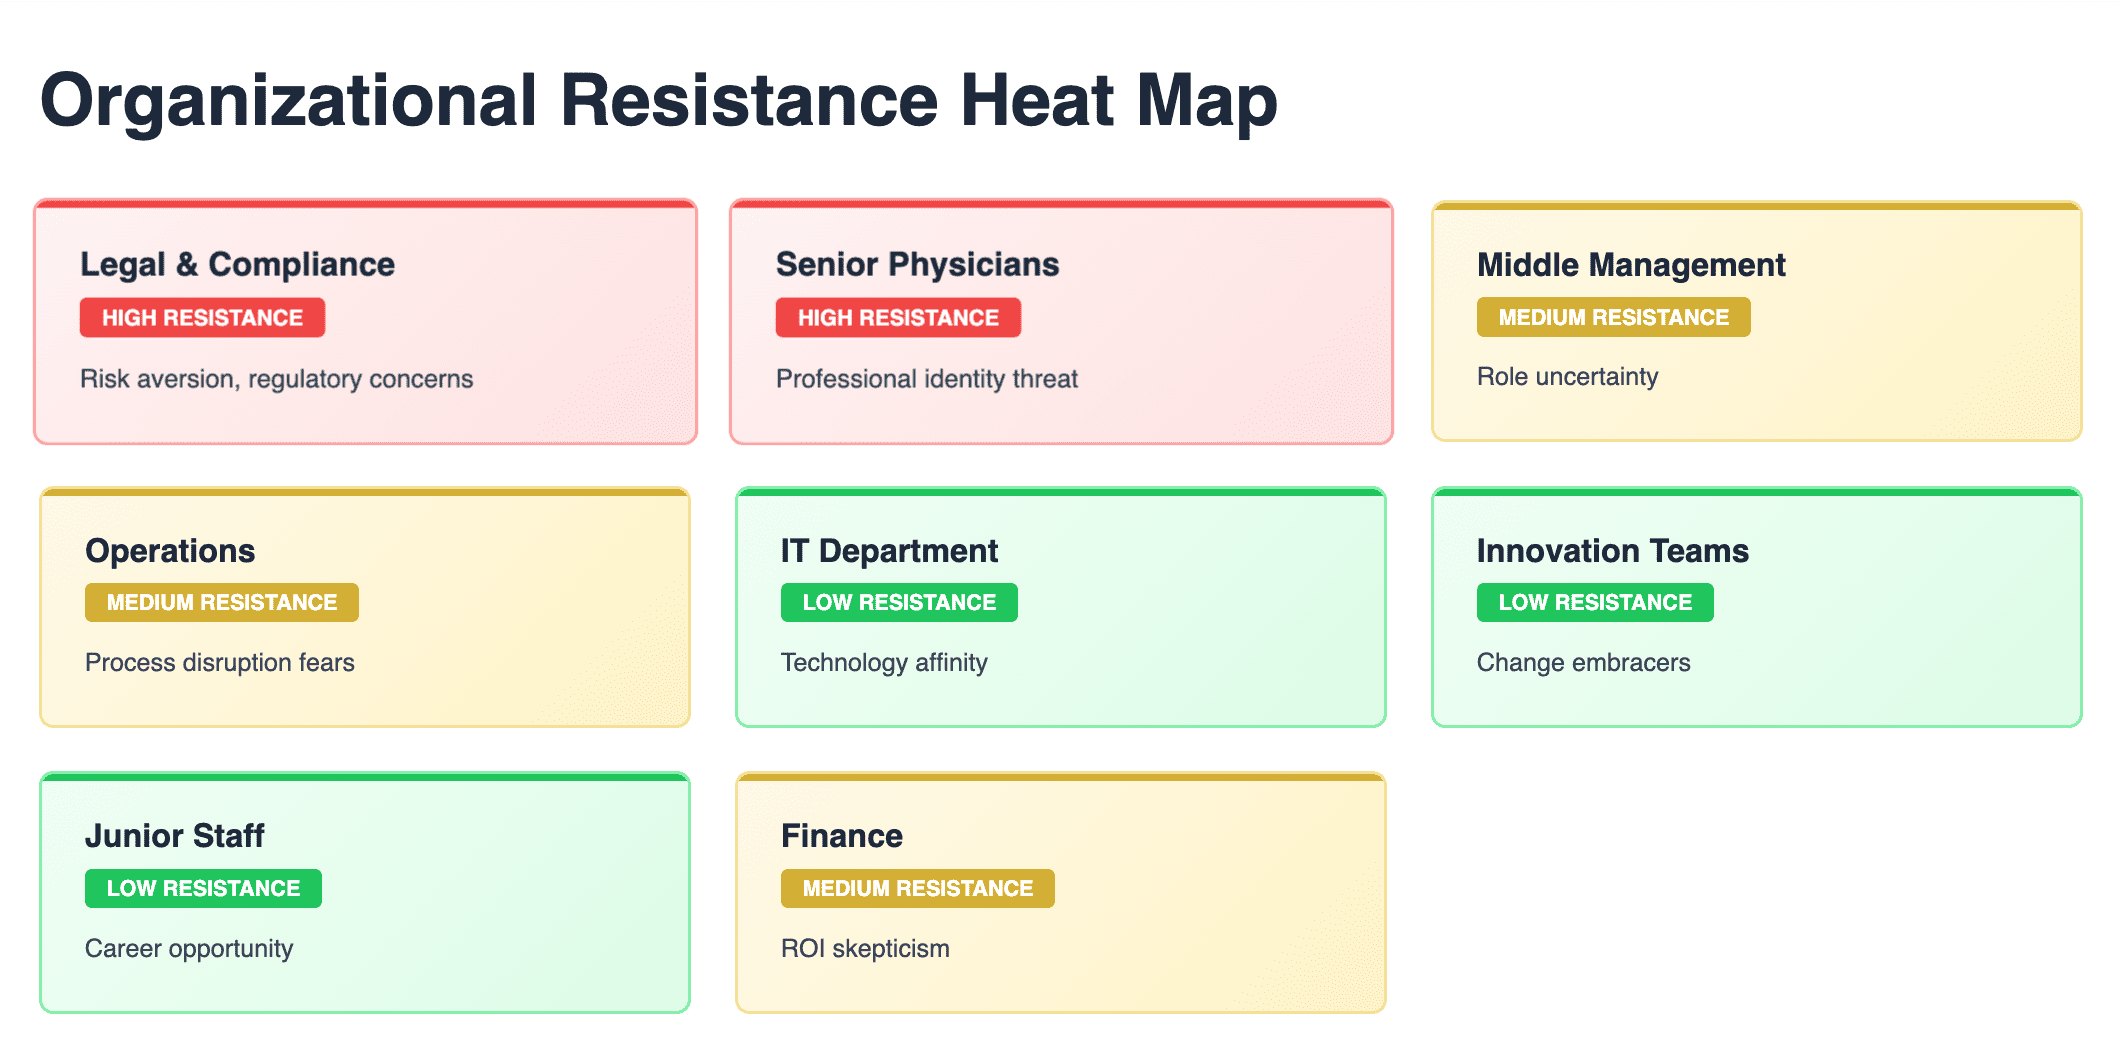The height and width of the screenshot is (1060, 2120).
Task: Click the 'Risk aversion, regulatory concerns' text
Action: (276, 379)
